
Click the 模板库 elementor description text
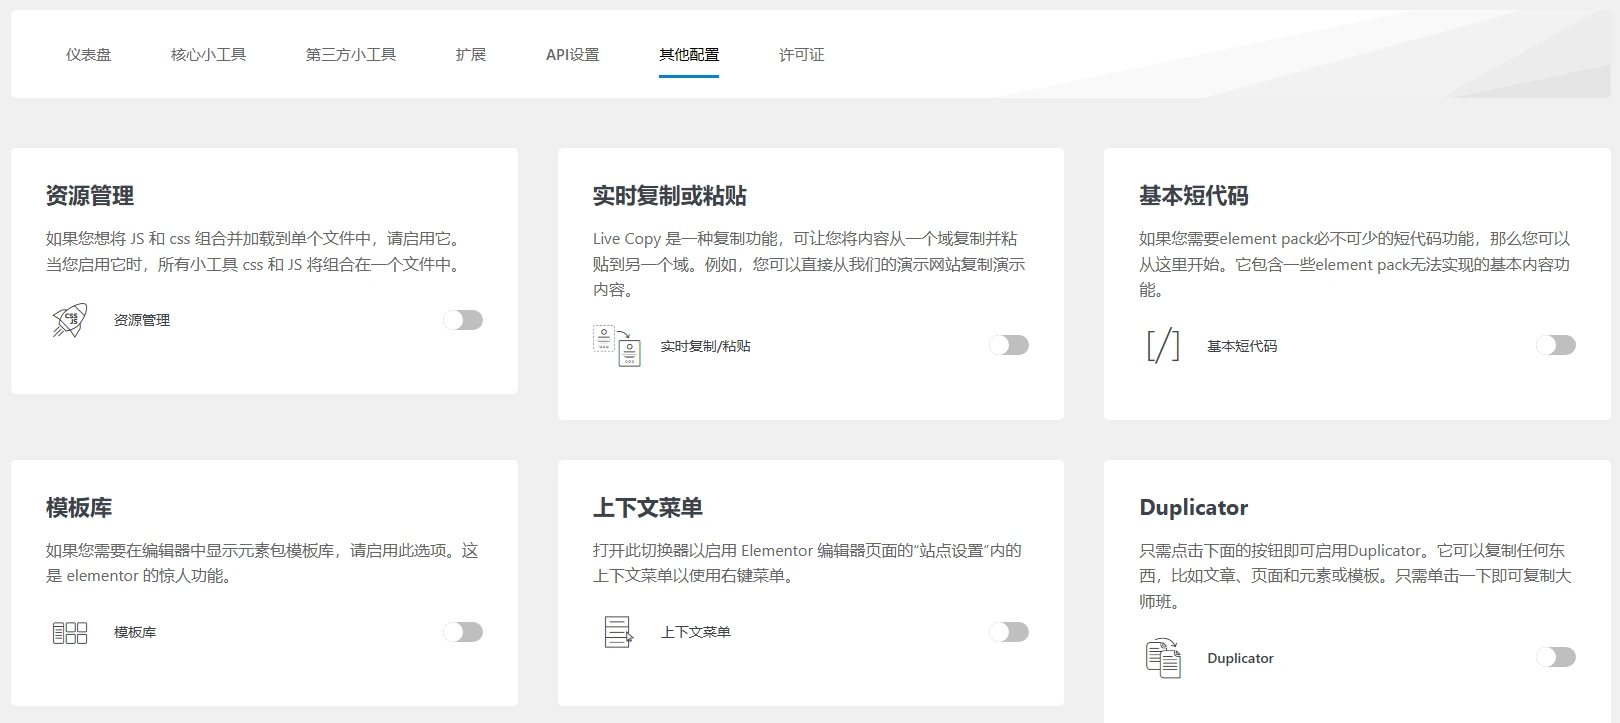point(262,563)
